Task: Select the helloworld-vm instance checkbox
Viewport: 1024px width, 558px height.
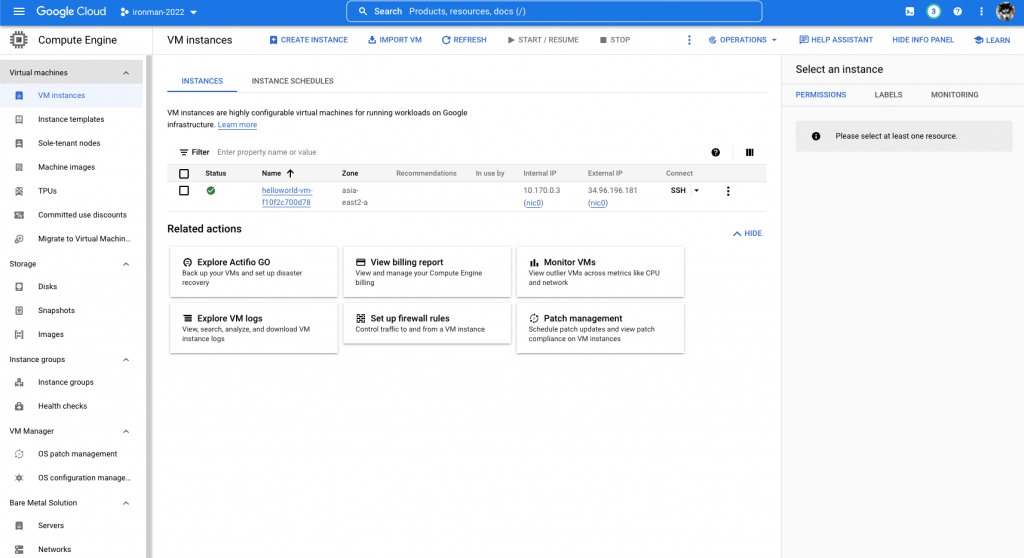Action: (x=184, y=191)
